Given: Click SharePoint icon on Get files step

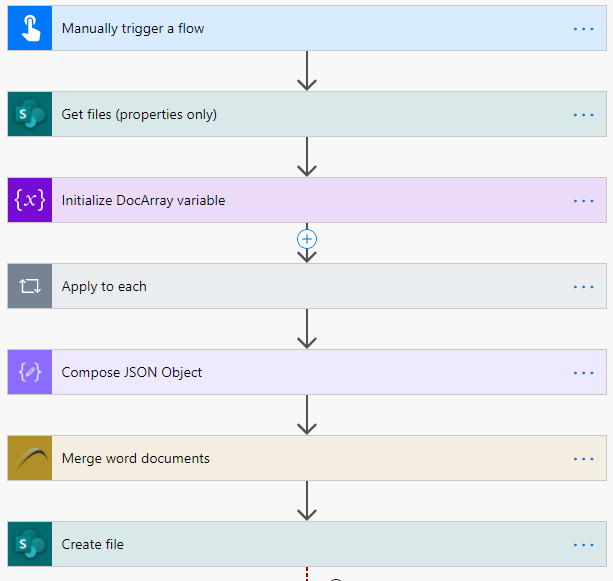Looking at the screenshot, I should [x=30, y=114].
